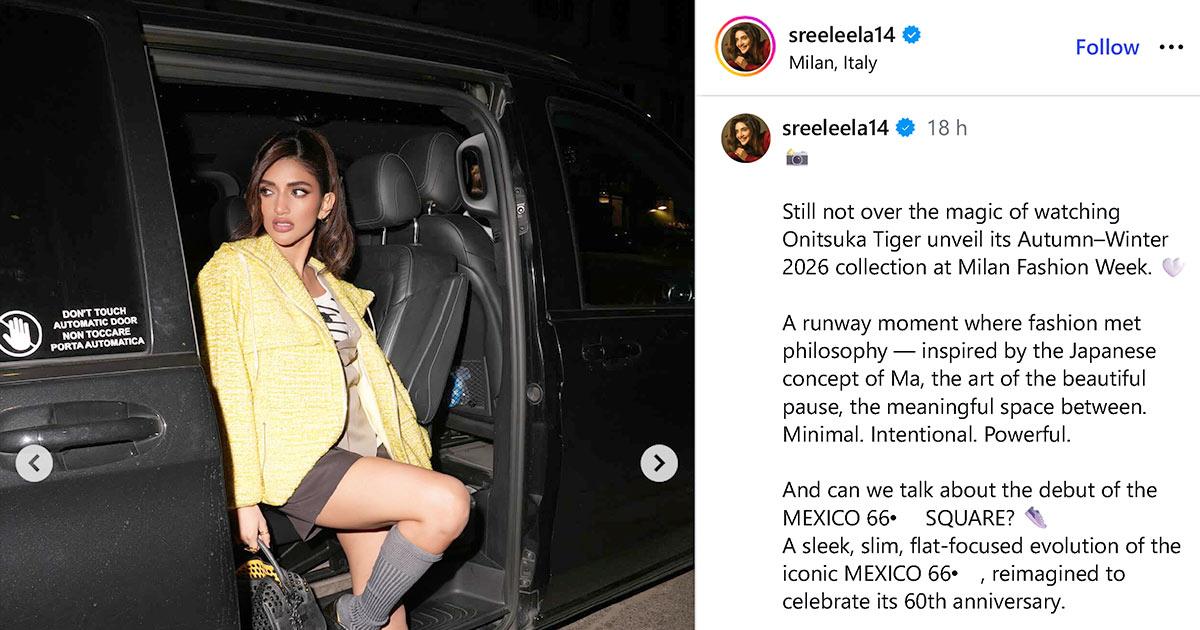Click verified badge beside header username
This screenshot has width=1200, height=630.
[x=911, y=35]
